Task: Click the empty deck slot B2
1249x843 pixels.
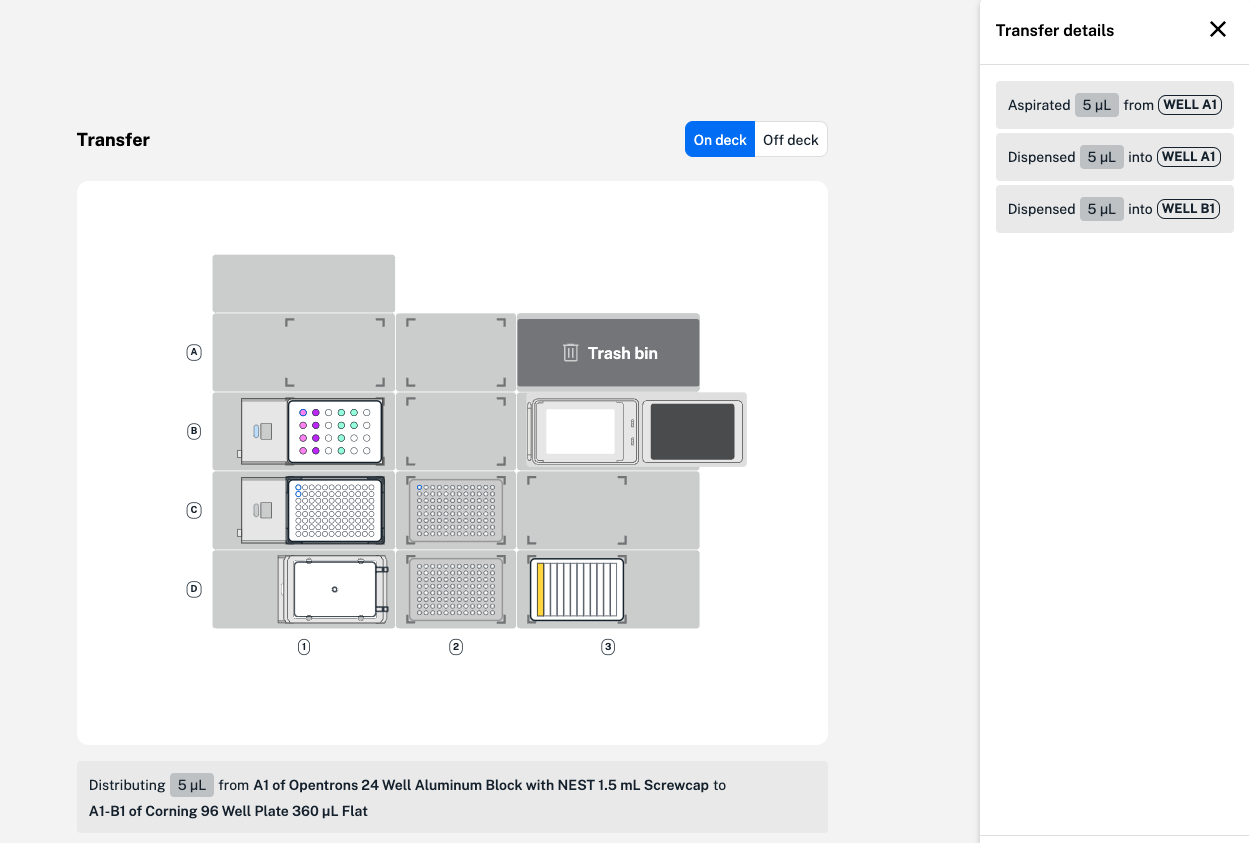Action: point(456,431)
